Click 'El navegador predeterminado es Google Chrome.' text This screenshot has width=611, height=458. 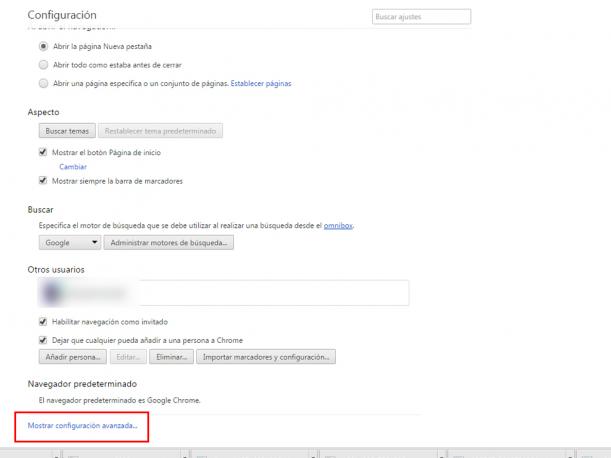click(120, 400)
